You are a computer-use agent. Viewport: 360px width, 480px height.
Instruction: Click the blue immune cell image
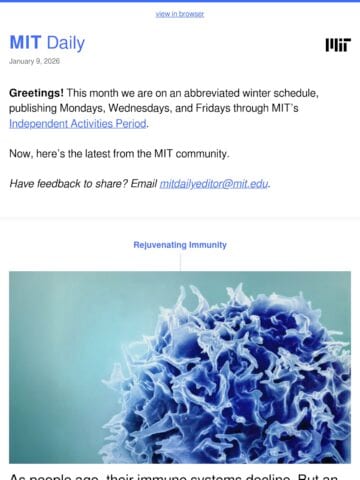[180, 367]
